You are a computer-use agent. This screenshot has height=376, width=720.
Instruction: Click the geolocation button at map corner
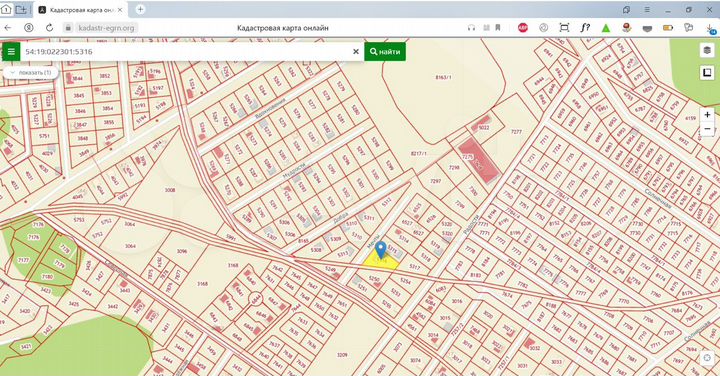click(707, 358)
